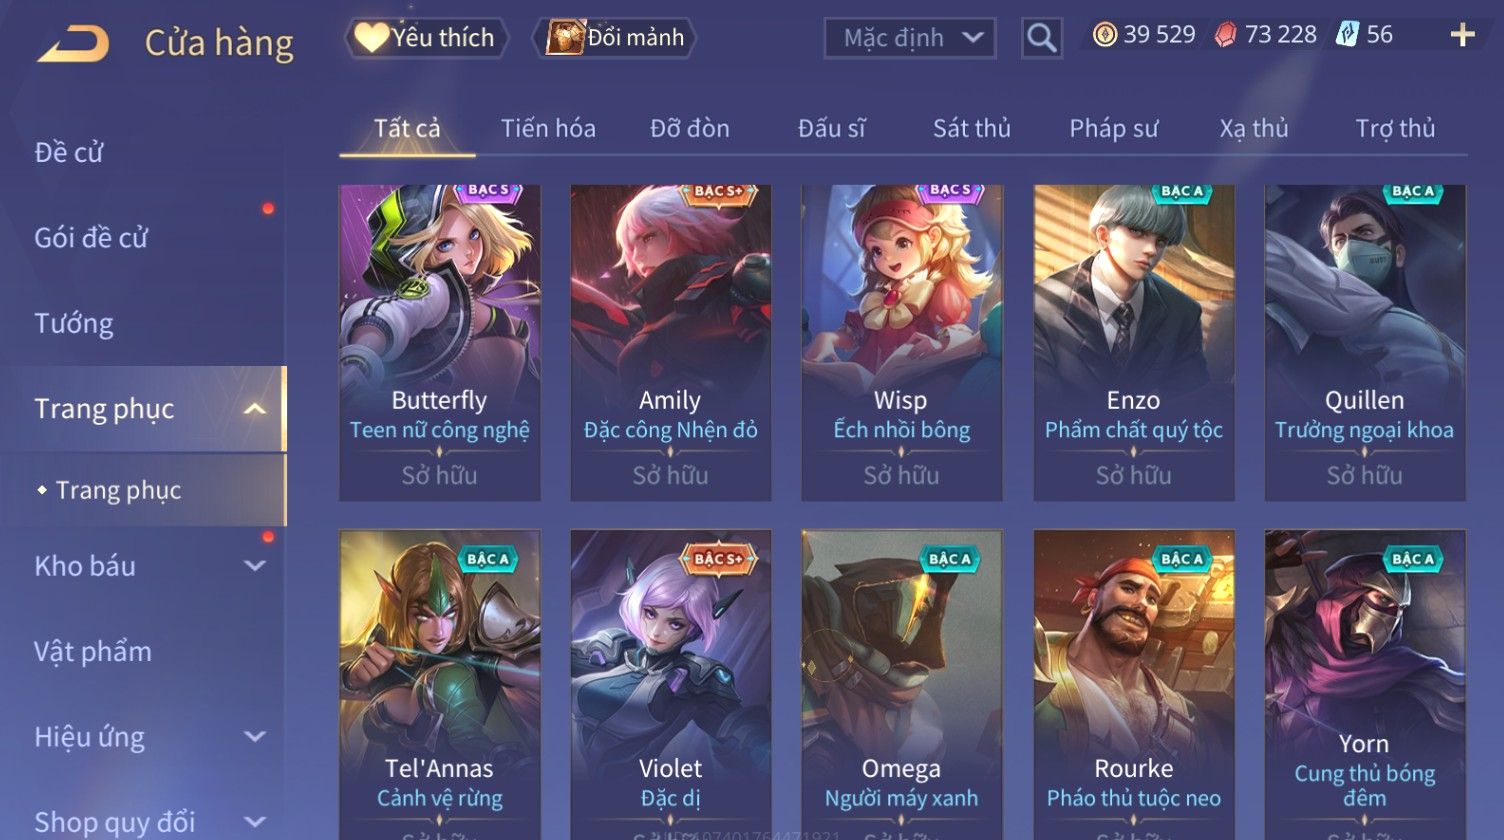Open the Violet Đặc dị skin card
Screen dimensions: 1504x840
point(671,684)
